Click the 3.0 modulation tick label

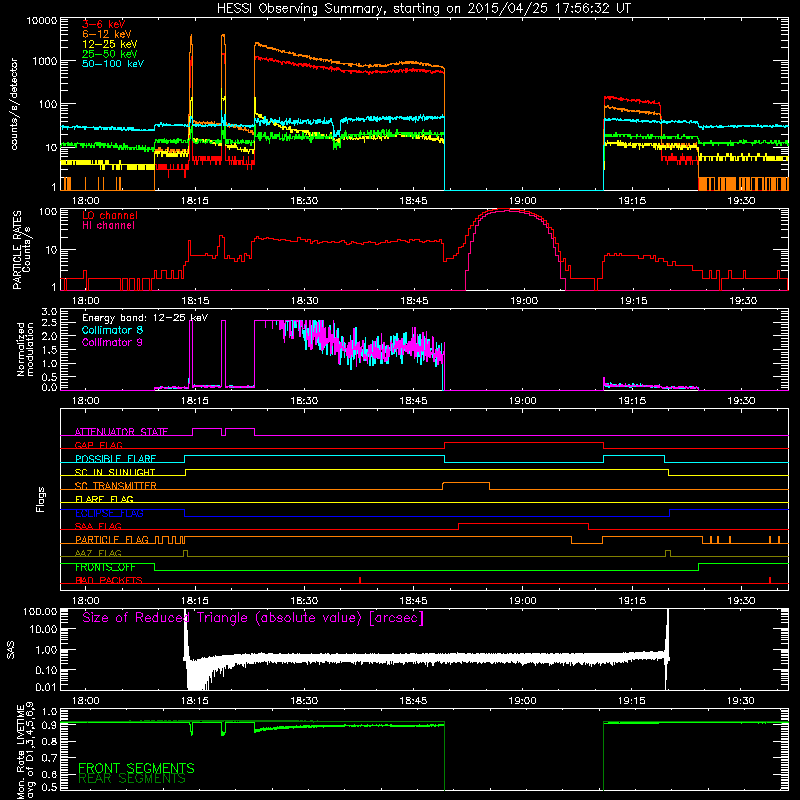49,312
